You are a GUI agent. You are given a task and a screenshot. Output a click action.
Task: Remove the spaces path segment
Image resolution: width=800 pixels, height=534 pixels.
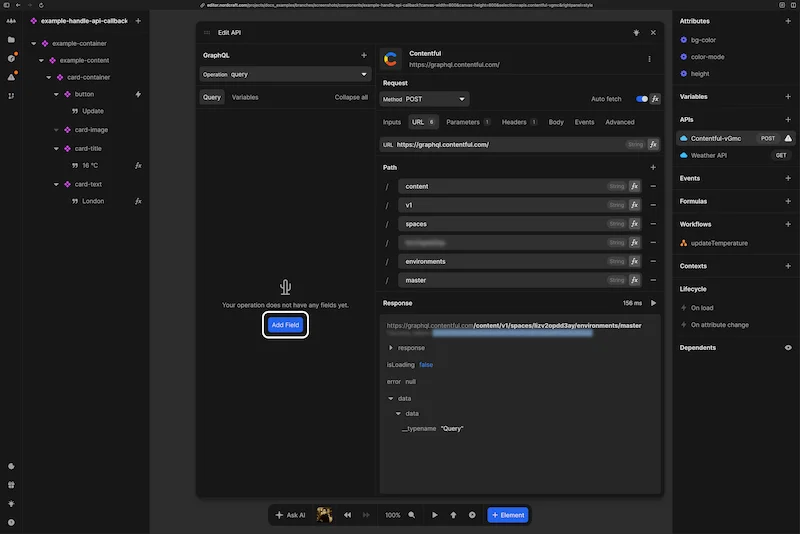(x=653, y=224)
